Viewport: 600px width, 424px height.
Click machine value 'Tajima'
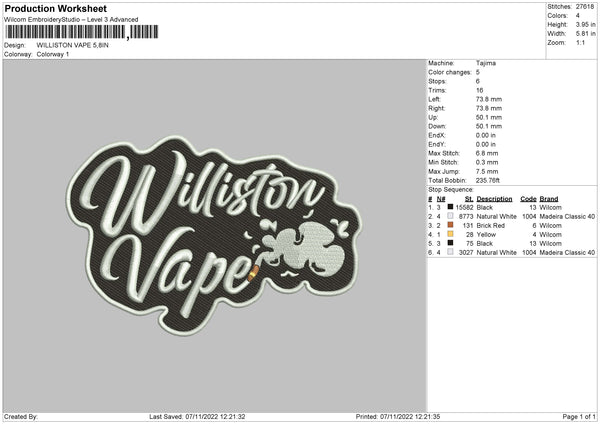tap(486, 63)
